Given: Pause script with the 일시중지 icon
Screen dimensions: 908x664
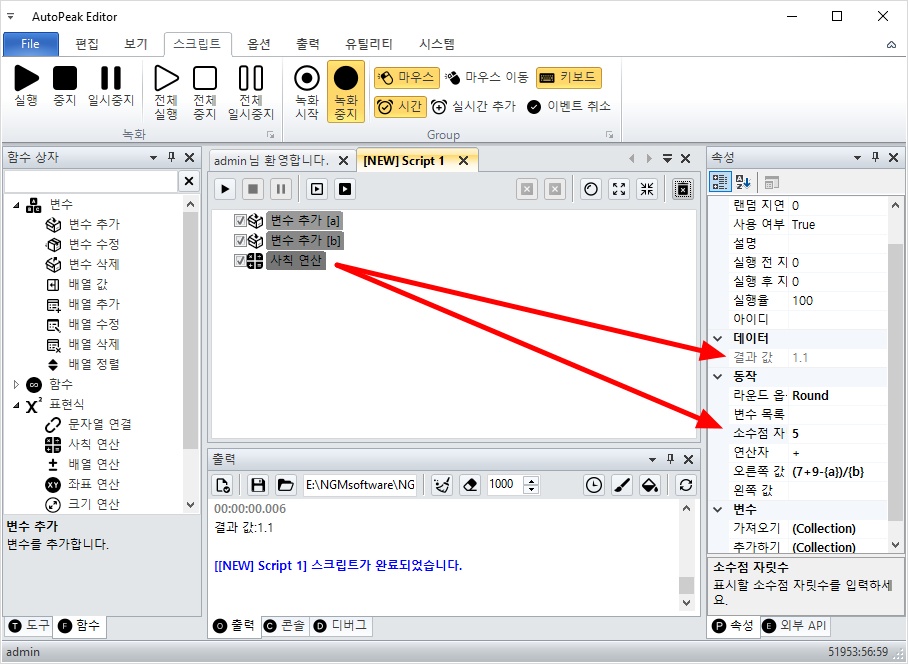Looking at the screenshot, I should (x=111, y=86).
